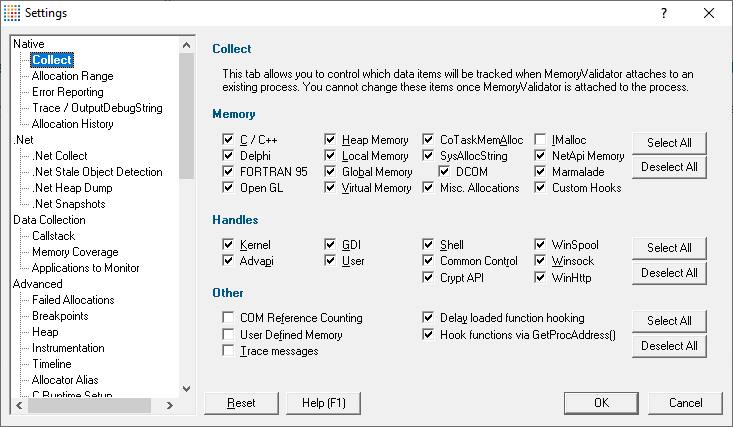The image size is (733, 427).
Task: Toggle Crypt API checkbox
Action: pos(428,277)
